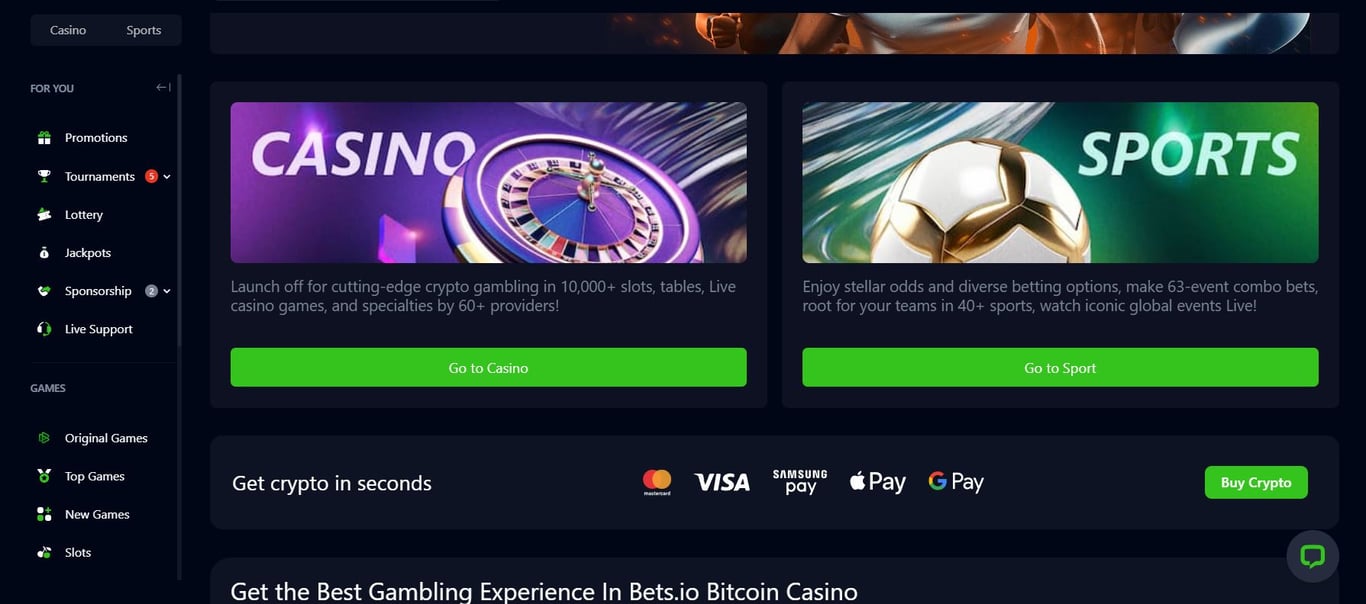Expand the Tournaments dropdown
This screenshot has width=1366, height=604.
(x=165, y=176)
